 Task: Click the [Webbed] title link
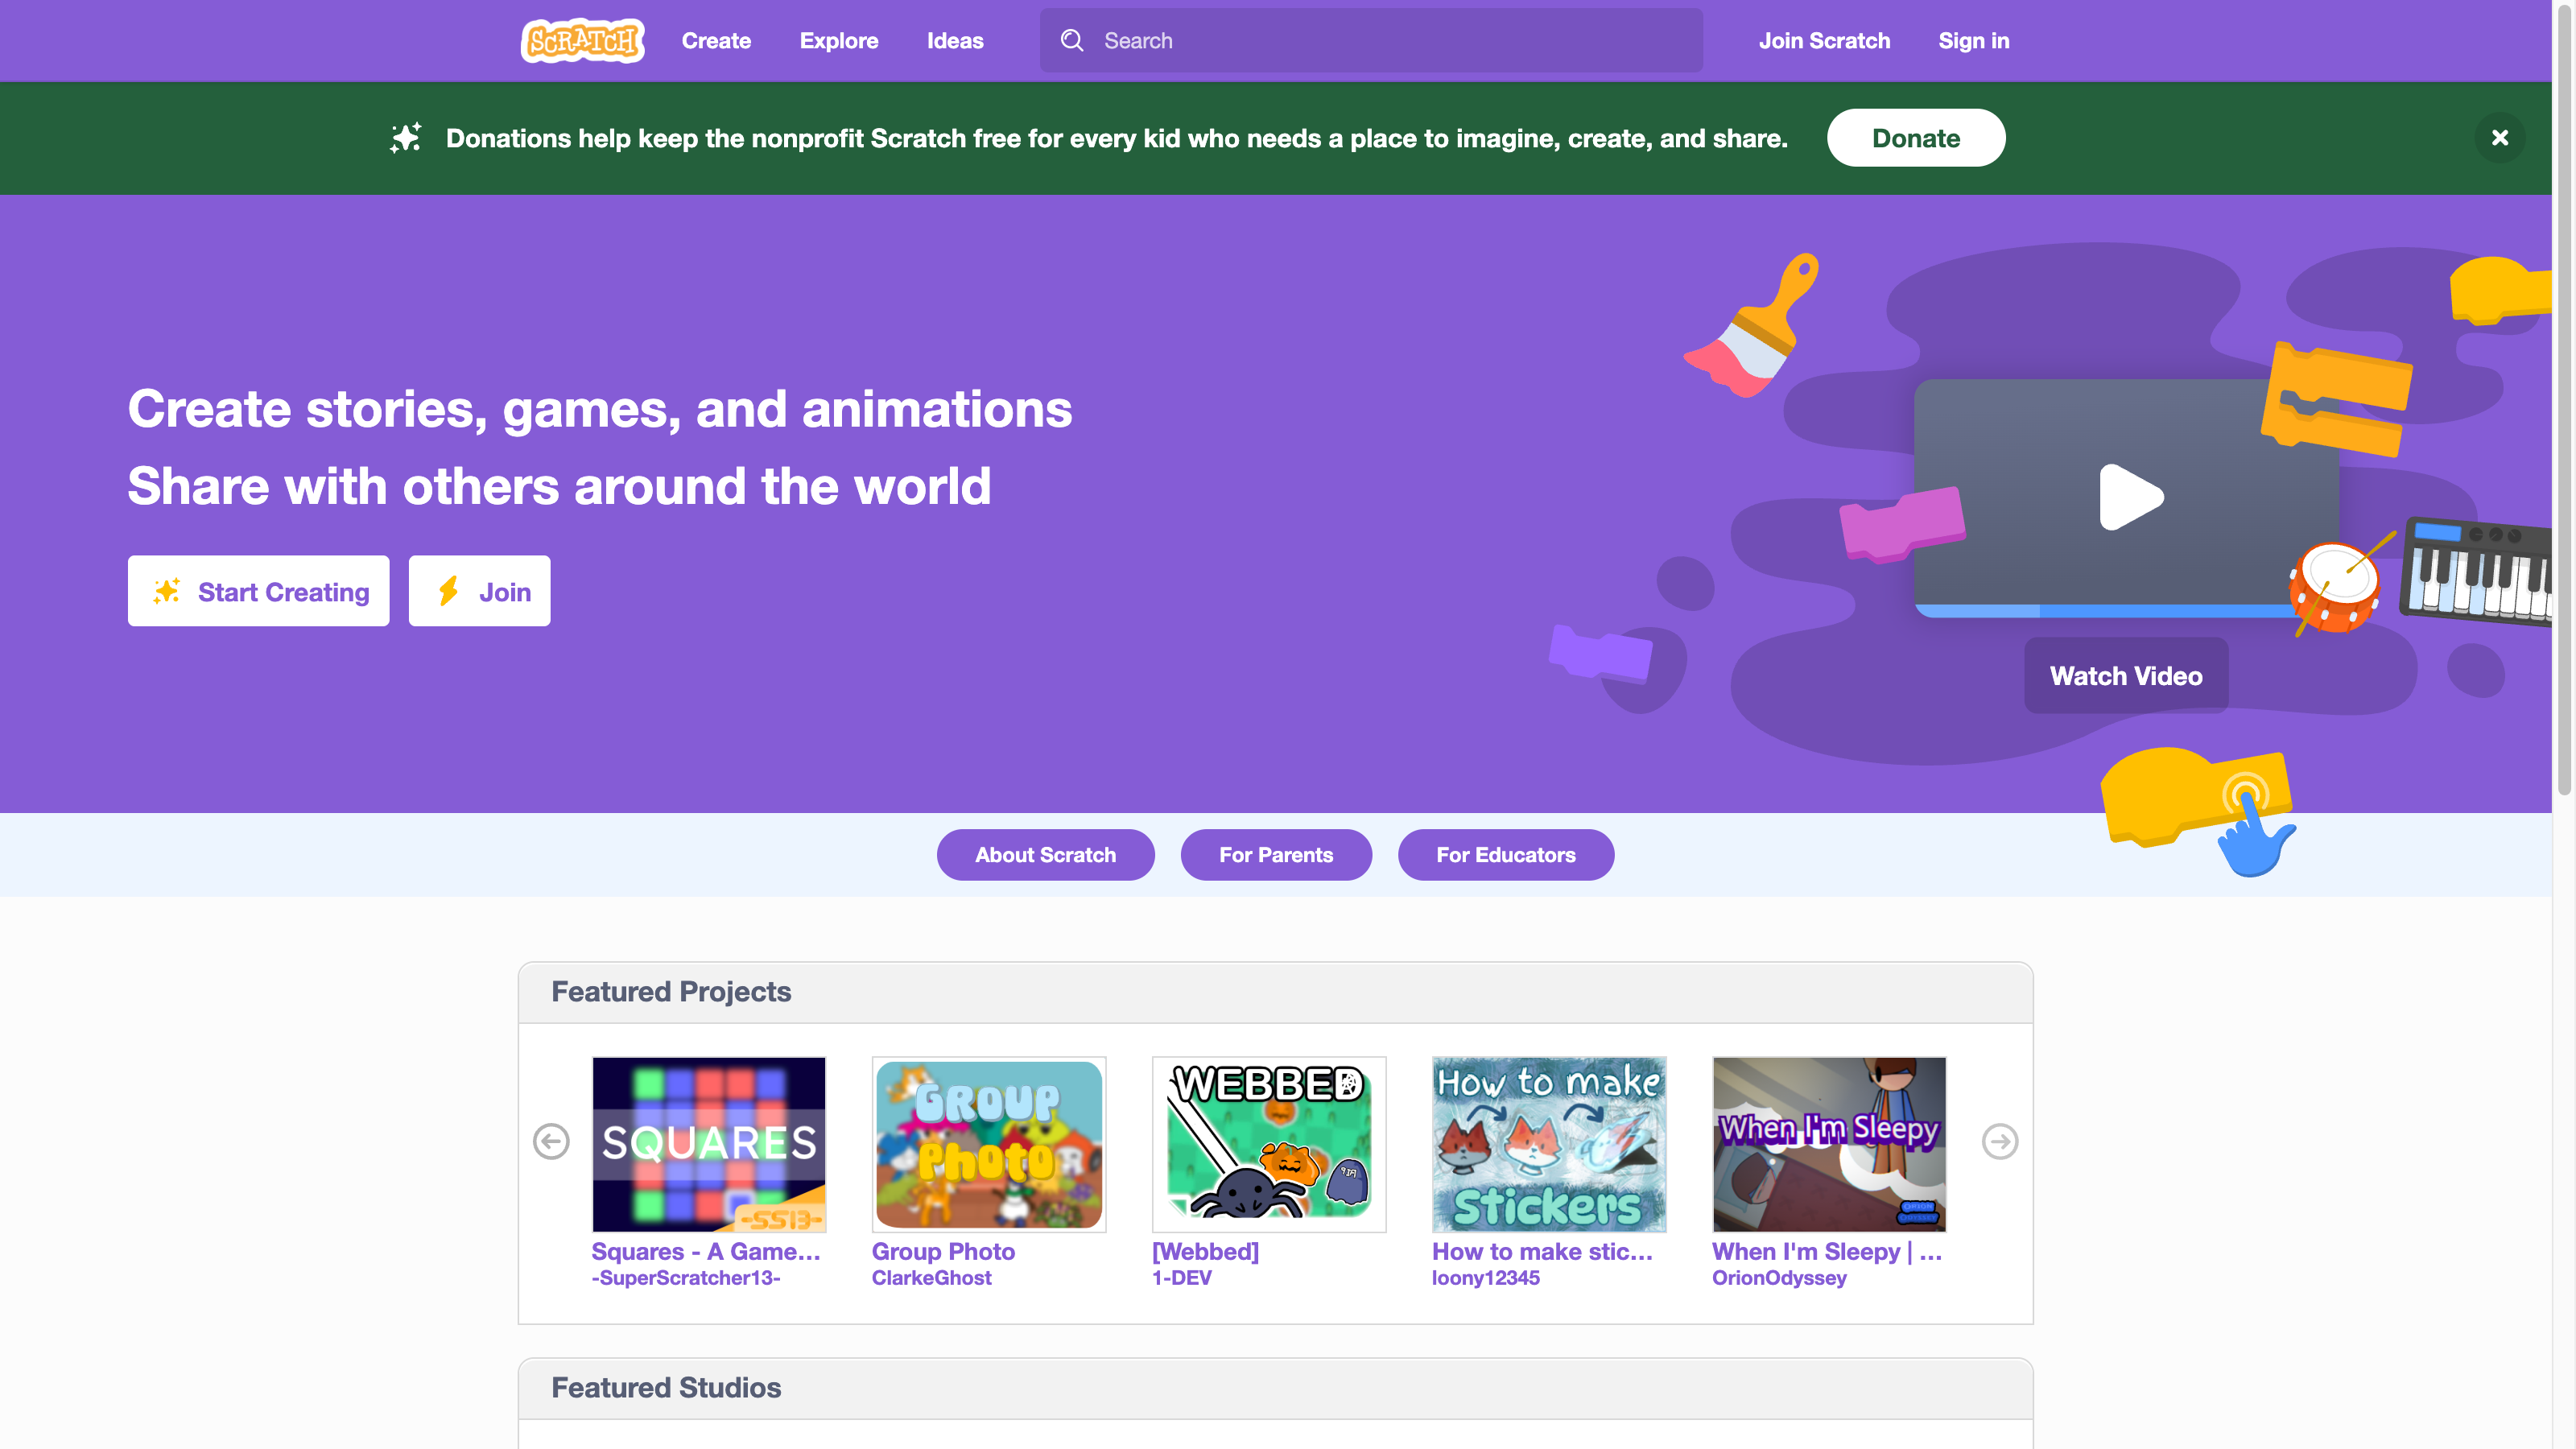(x=1205, y=1251)
